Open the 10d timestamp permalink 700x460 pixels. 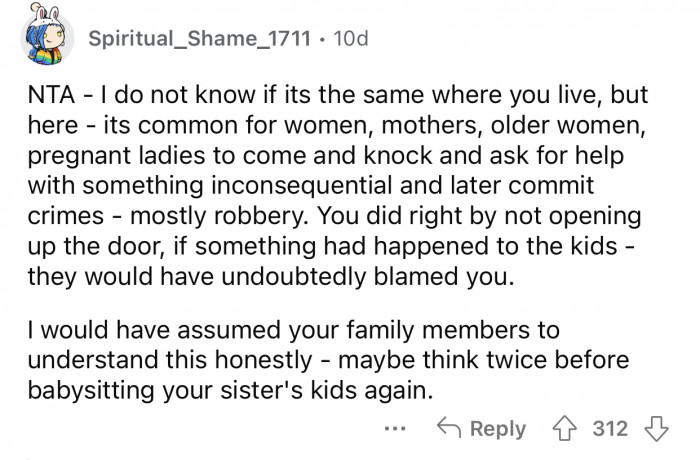351,38
